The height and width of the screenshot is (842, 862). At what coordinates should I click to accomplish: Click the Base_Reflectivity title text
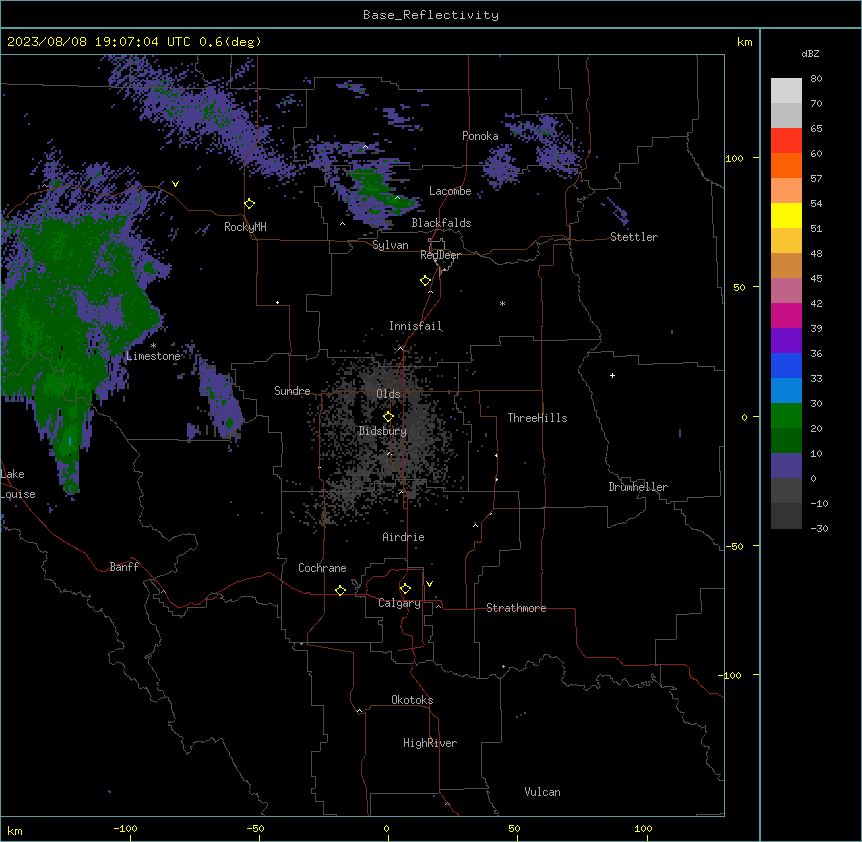pyautogui.click(x=431, y=15)
